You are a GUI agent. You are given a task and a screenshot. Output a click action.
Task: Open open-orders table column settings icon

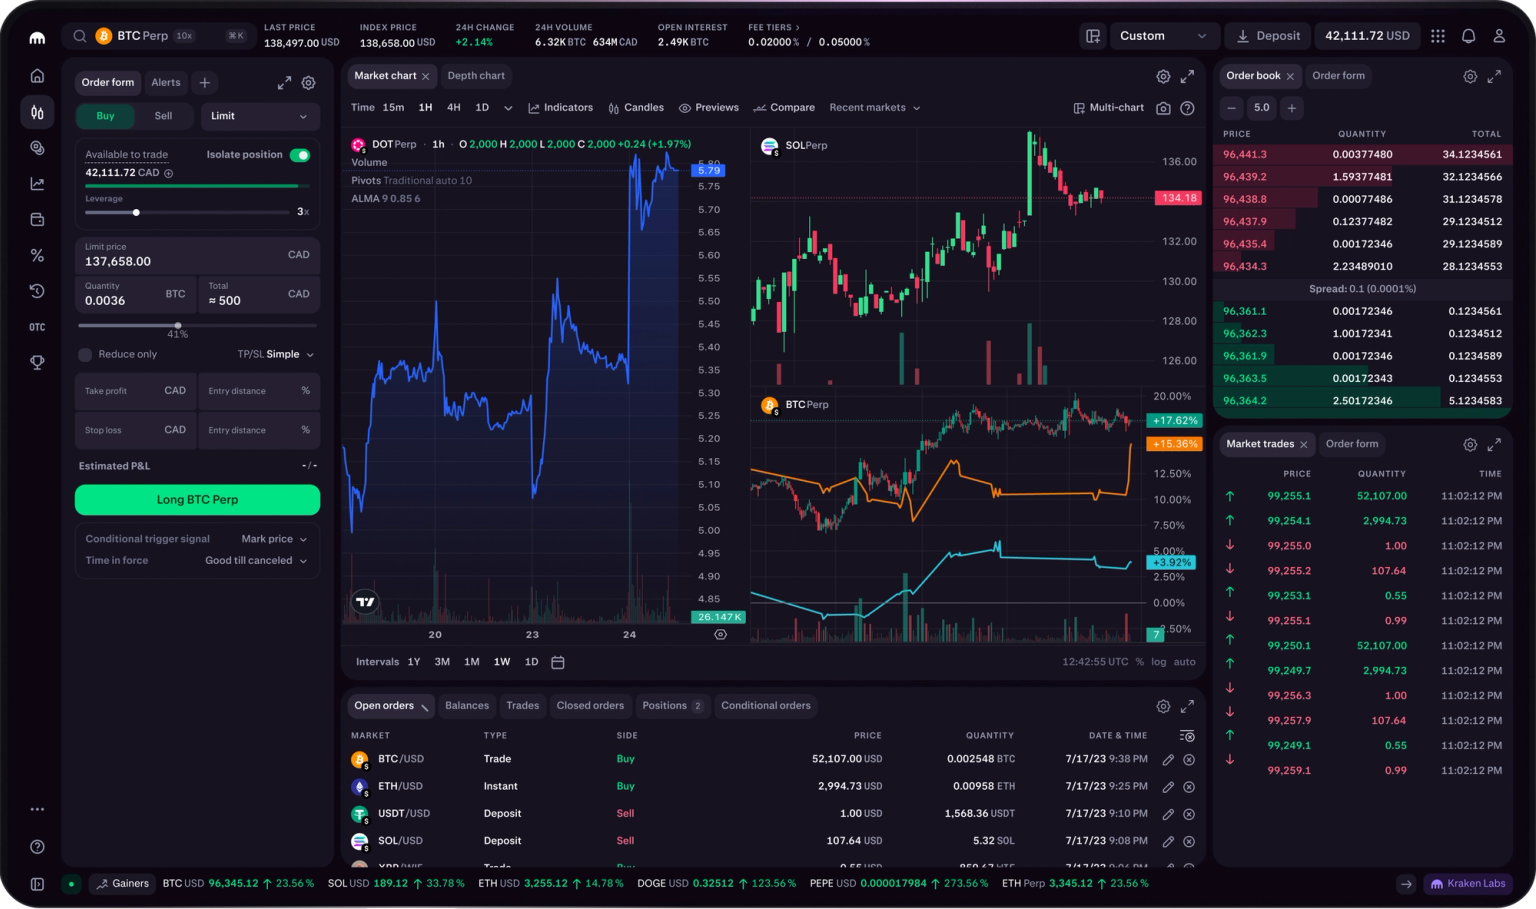[x=1187, y=736]
